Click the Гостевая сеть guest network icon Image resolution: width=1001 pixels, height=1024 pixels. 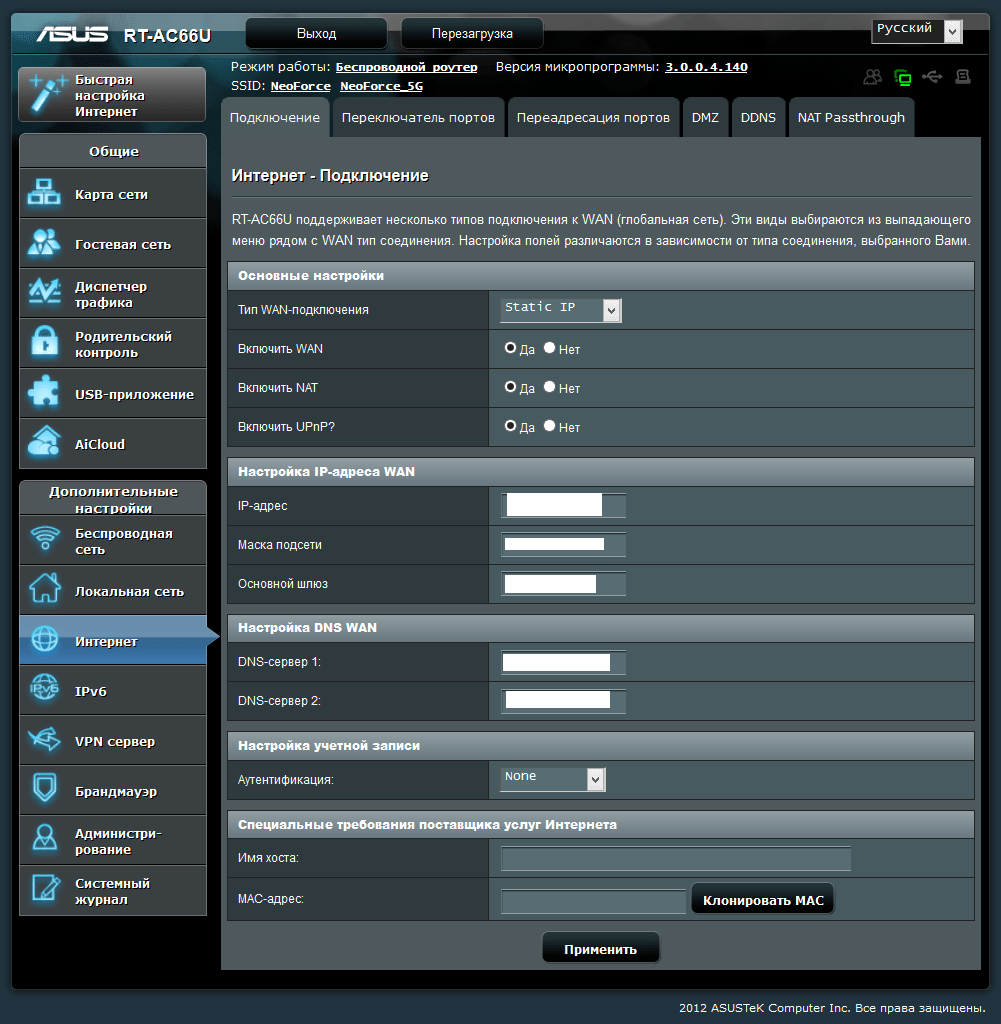coord(44,243)
